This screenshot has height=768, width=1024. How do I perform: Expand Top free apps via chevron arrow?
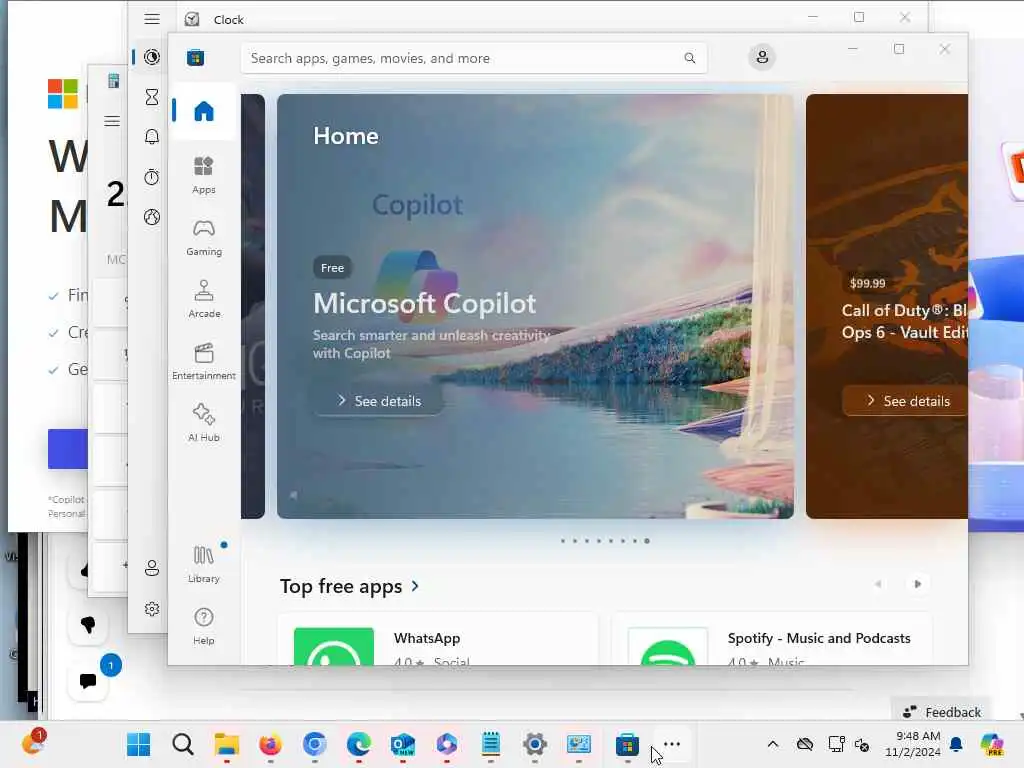pos(415,586)
